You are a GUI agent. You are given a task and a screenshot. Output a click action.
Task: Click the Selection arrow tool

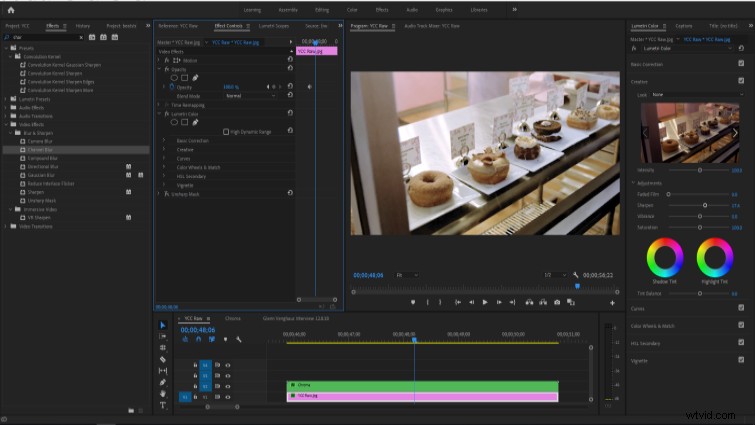coord(163,325)
